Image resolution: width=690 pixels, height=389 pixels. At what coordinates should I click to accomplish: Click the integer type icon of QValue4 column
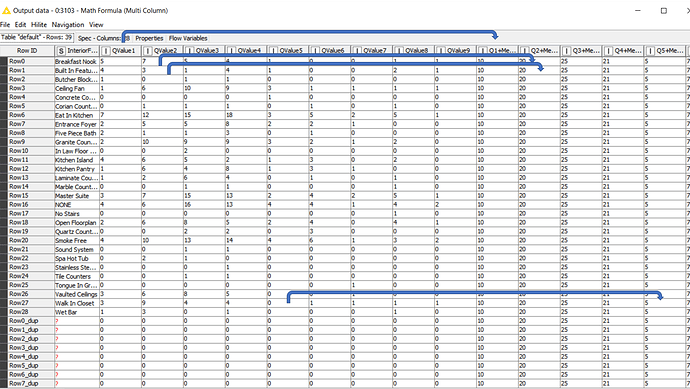point(231,51)
